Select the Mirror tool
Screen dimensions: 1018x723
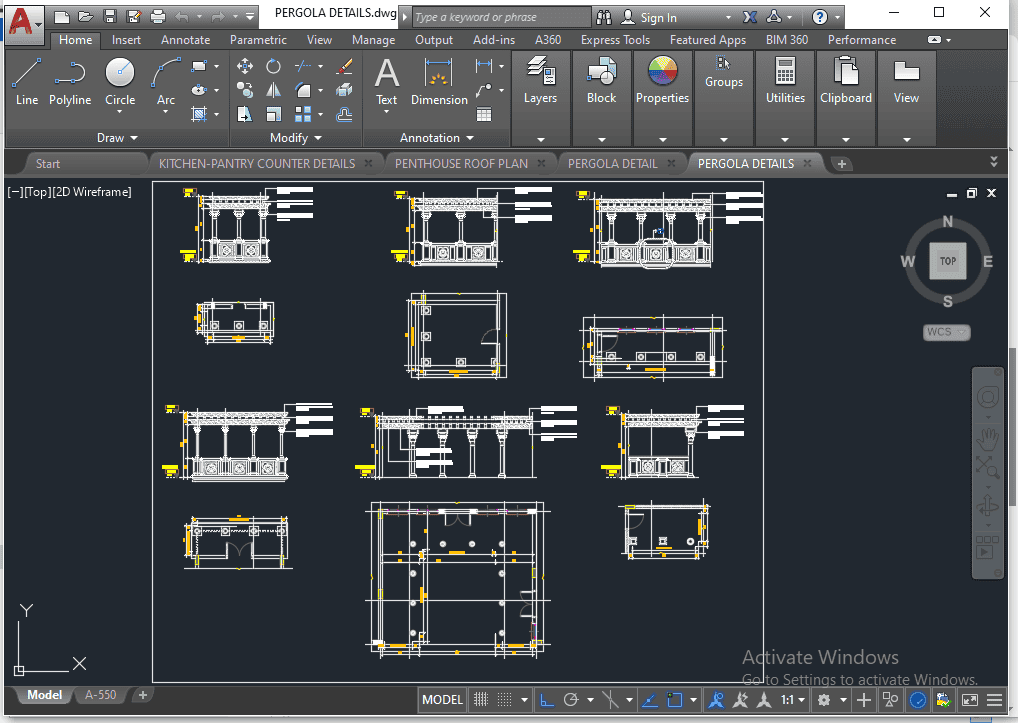273,90
